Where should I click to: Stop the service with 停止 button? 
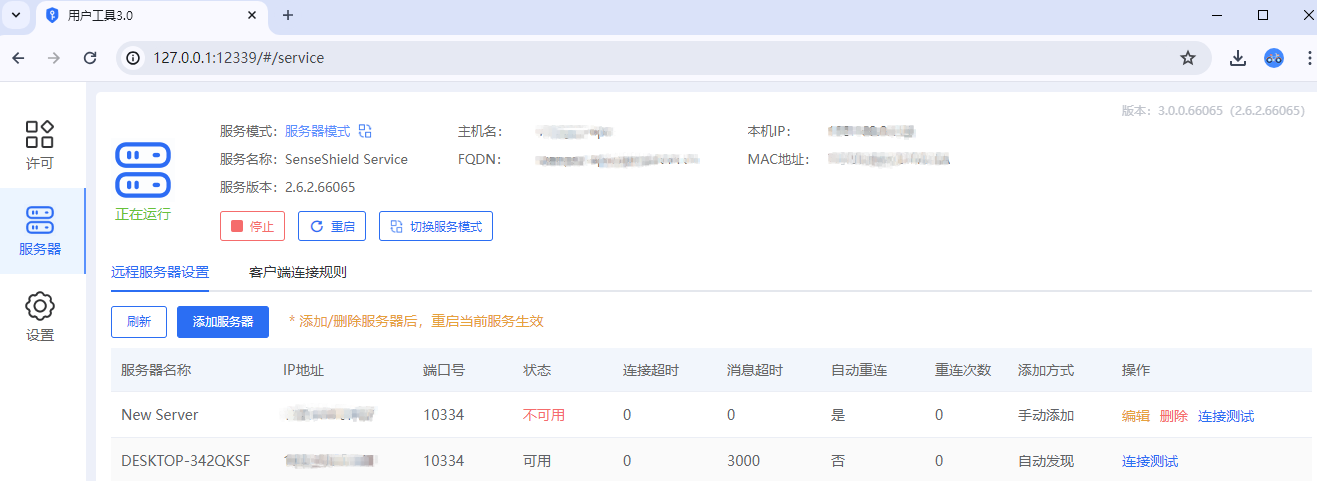(252, 226)
